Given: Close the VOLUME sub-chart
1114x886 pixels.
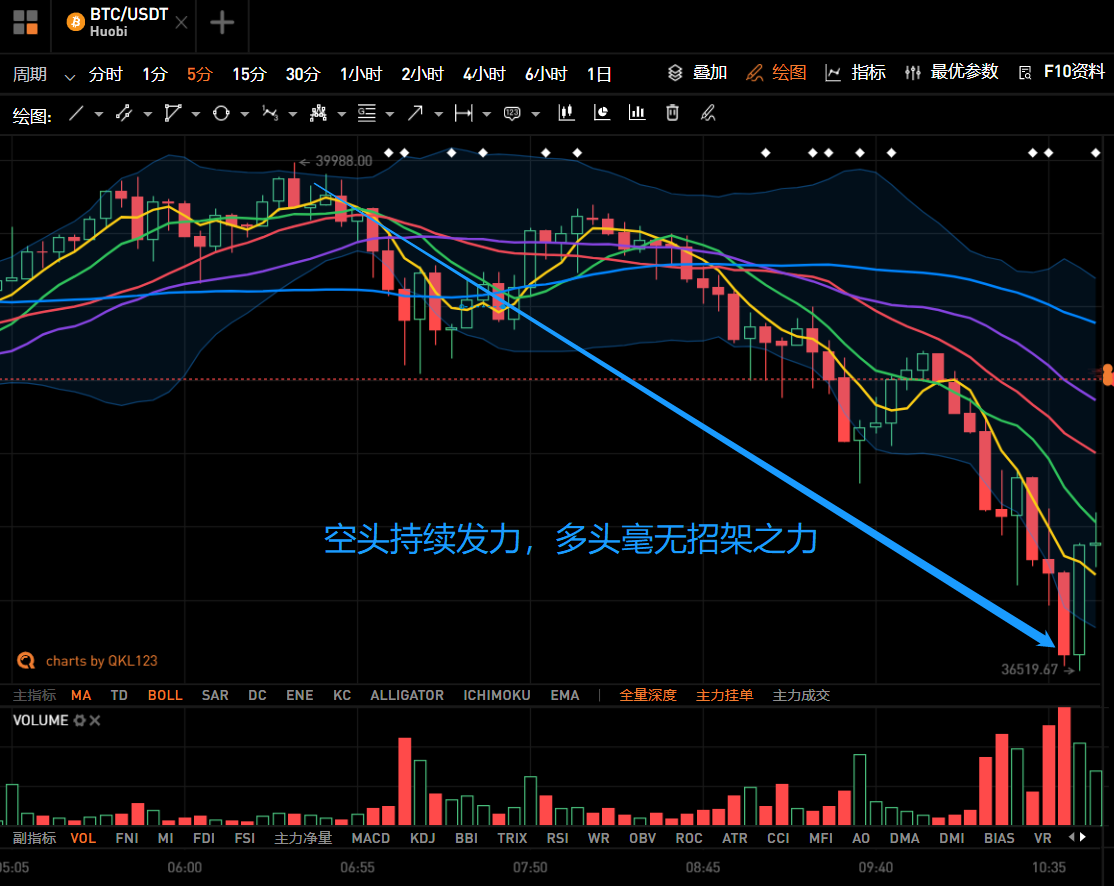Looking at the screenshot, I should click(x=95, y=720).
